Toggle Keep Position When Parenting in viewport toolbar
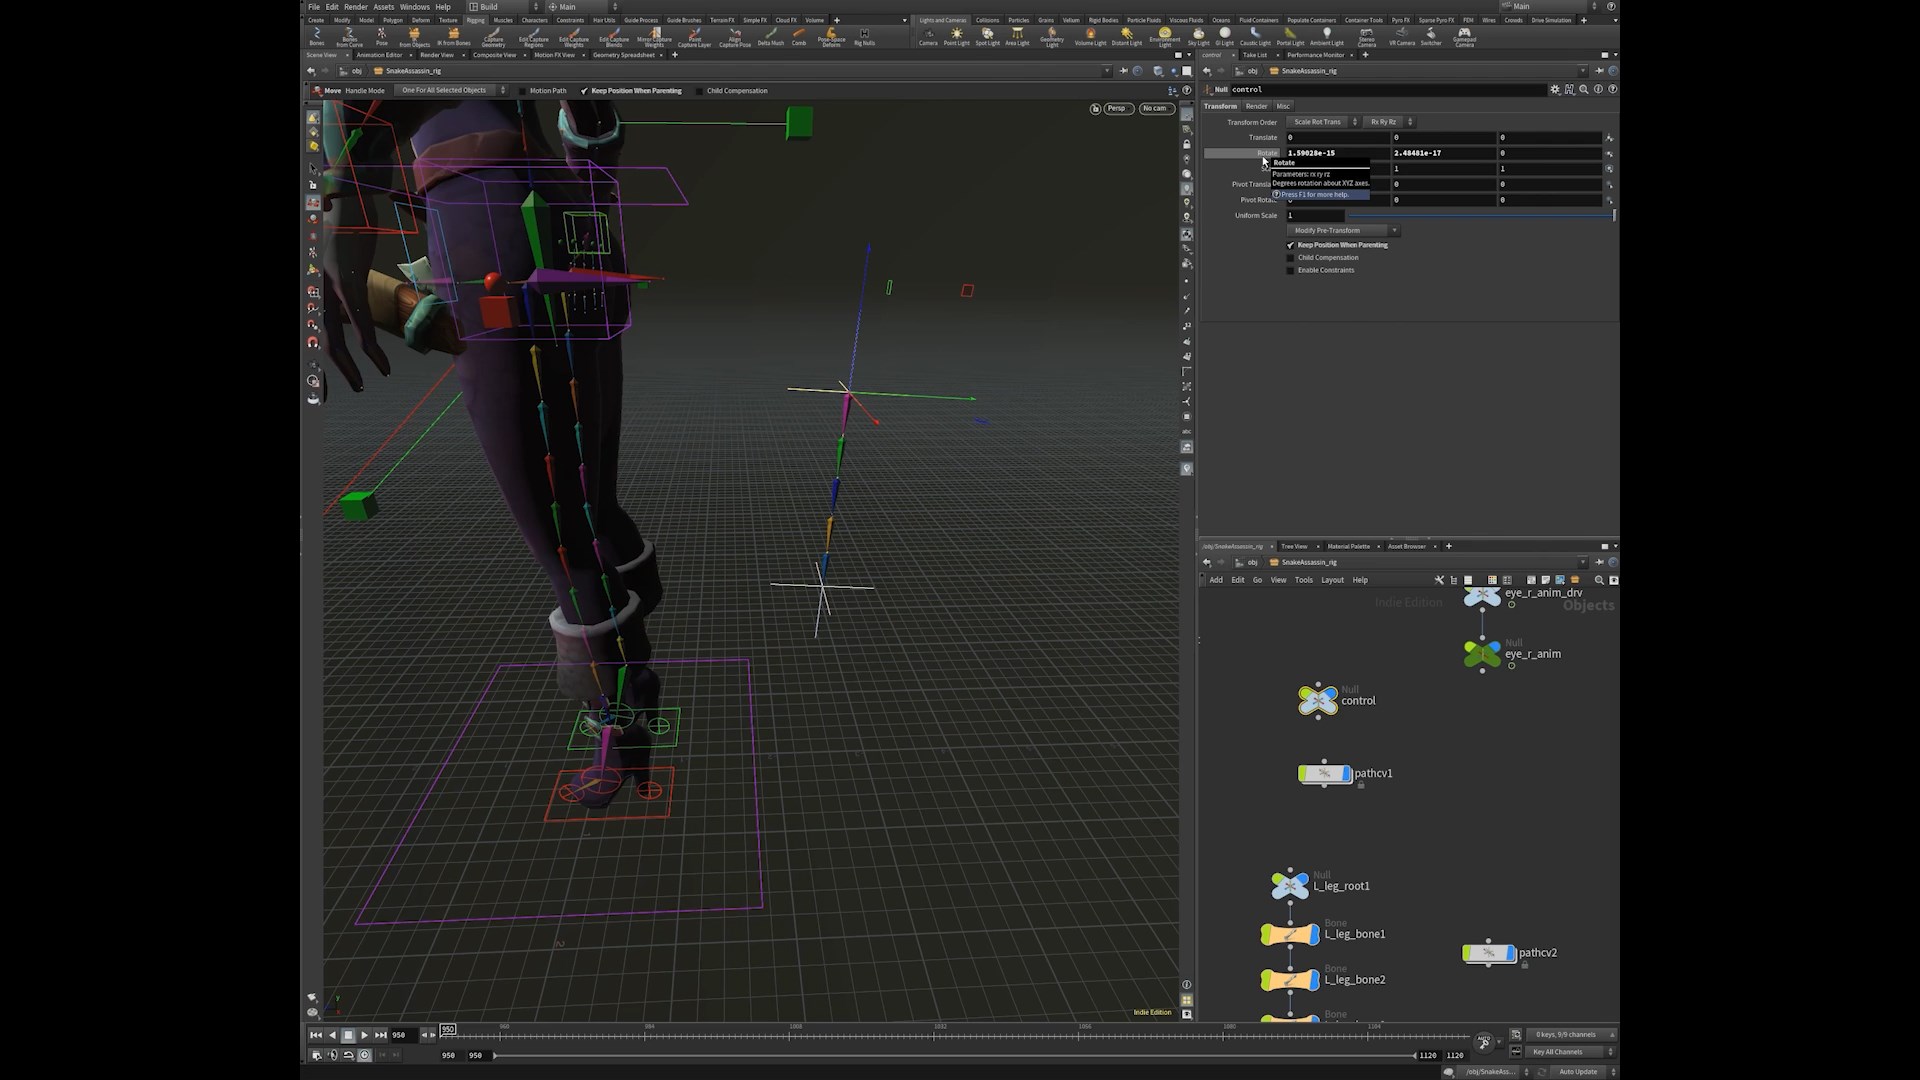 click(584, 91)
